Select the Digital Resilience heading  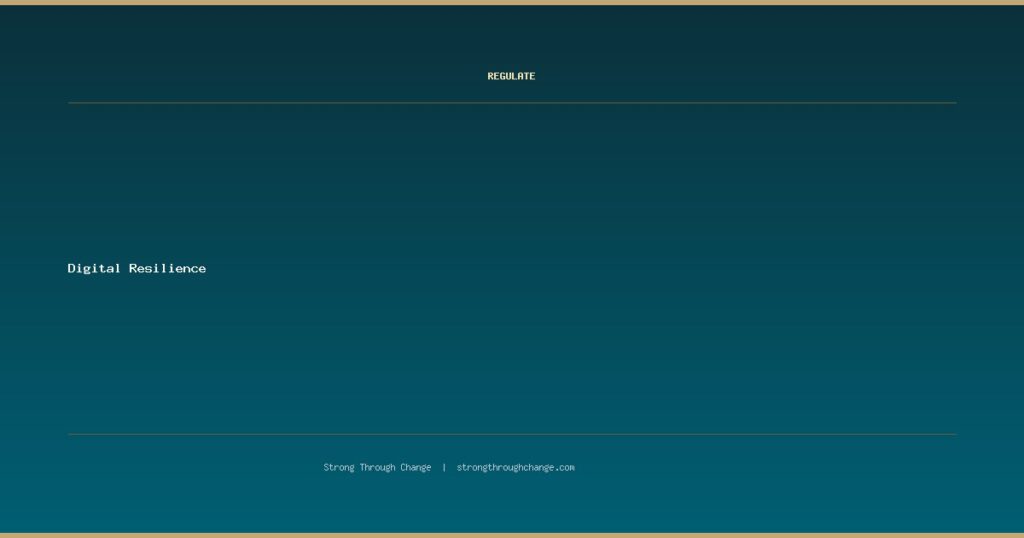point(136,268)
